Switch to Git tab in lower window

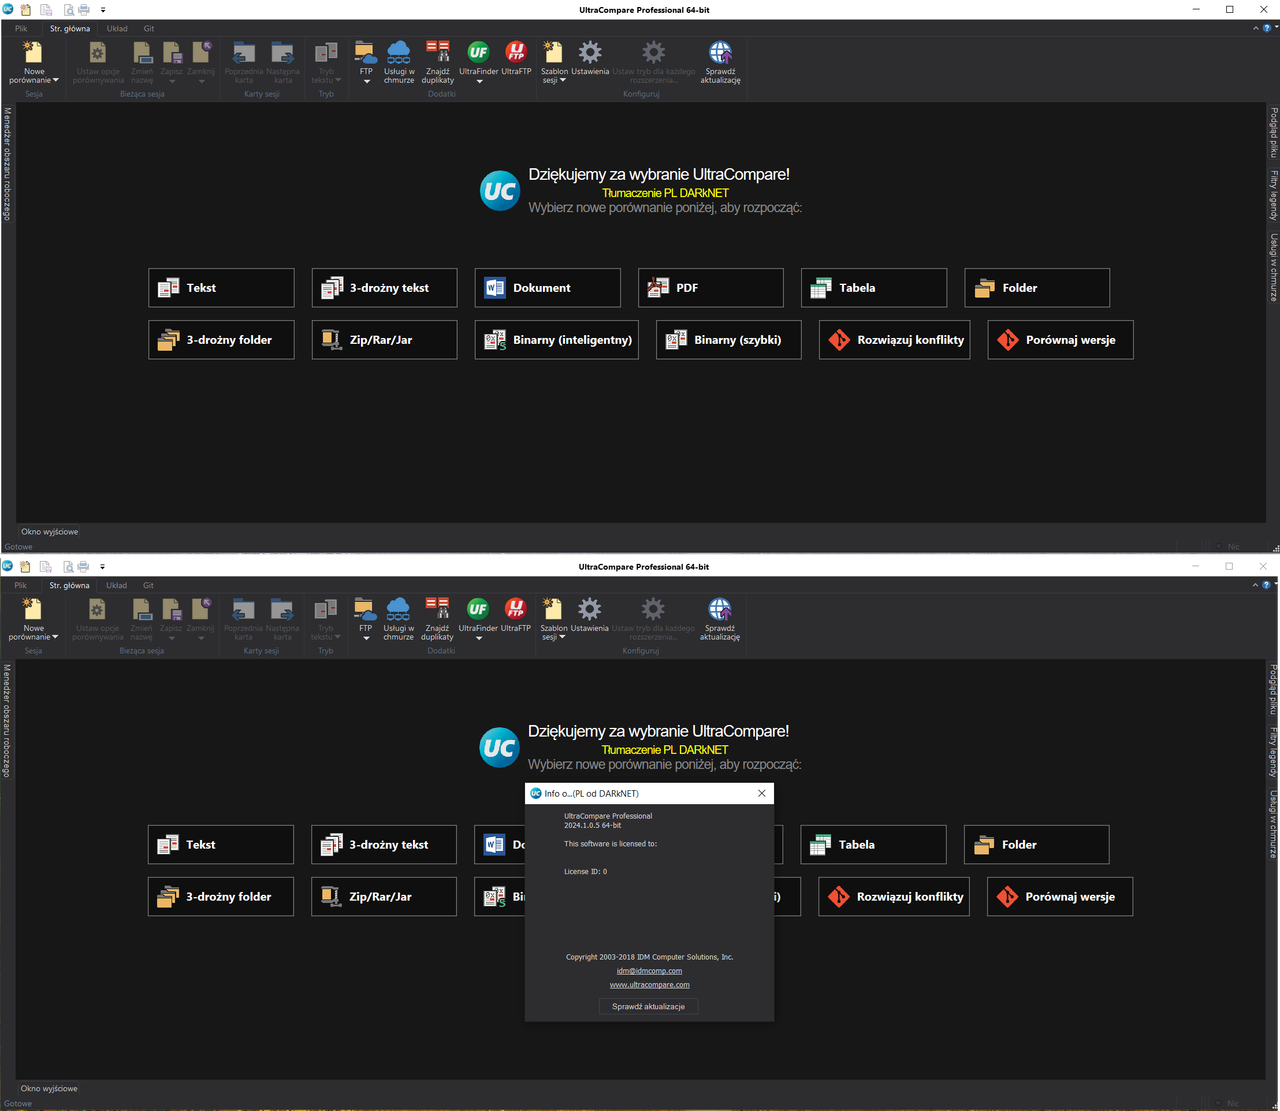tap(148, 586)
